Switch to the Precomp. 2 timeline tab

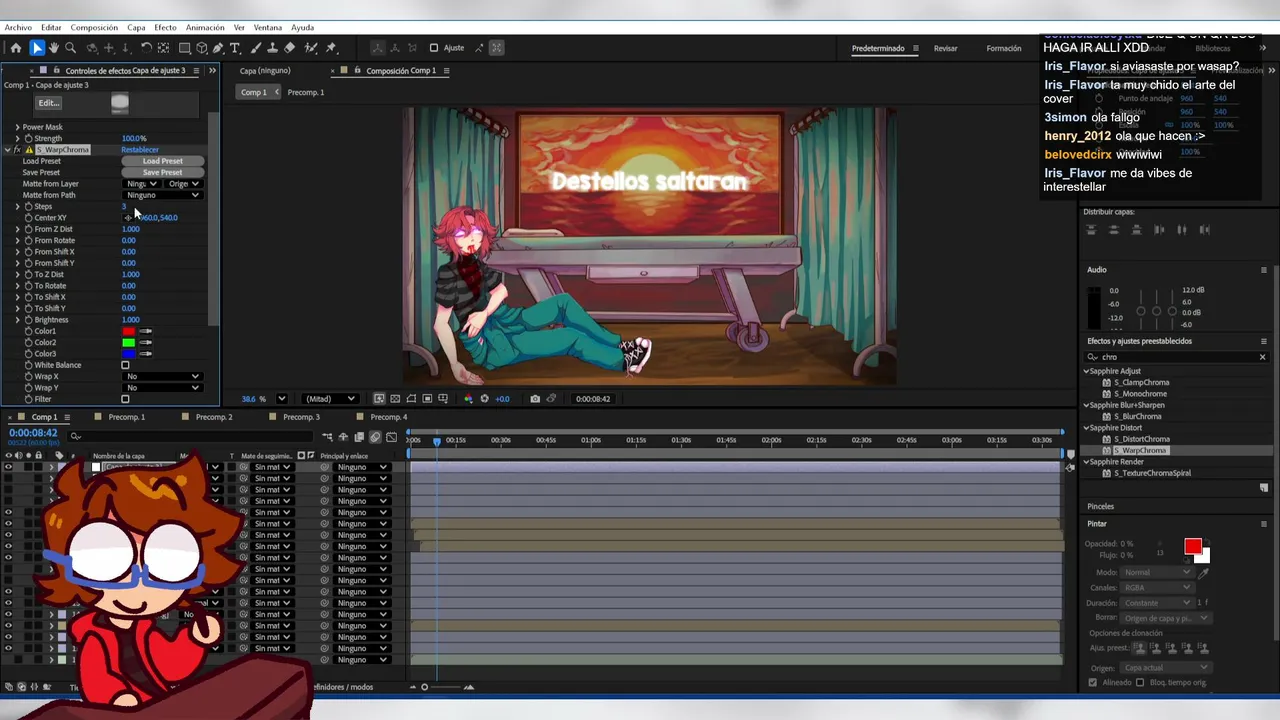pyautogui.click(x=213, y=417)
